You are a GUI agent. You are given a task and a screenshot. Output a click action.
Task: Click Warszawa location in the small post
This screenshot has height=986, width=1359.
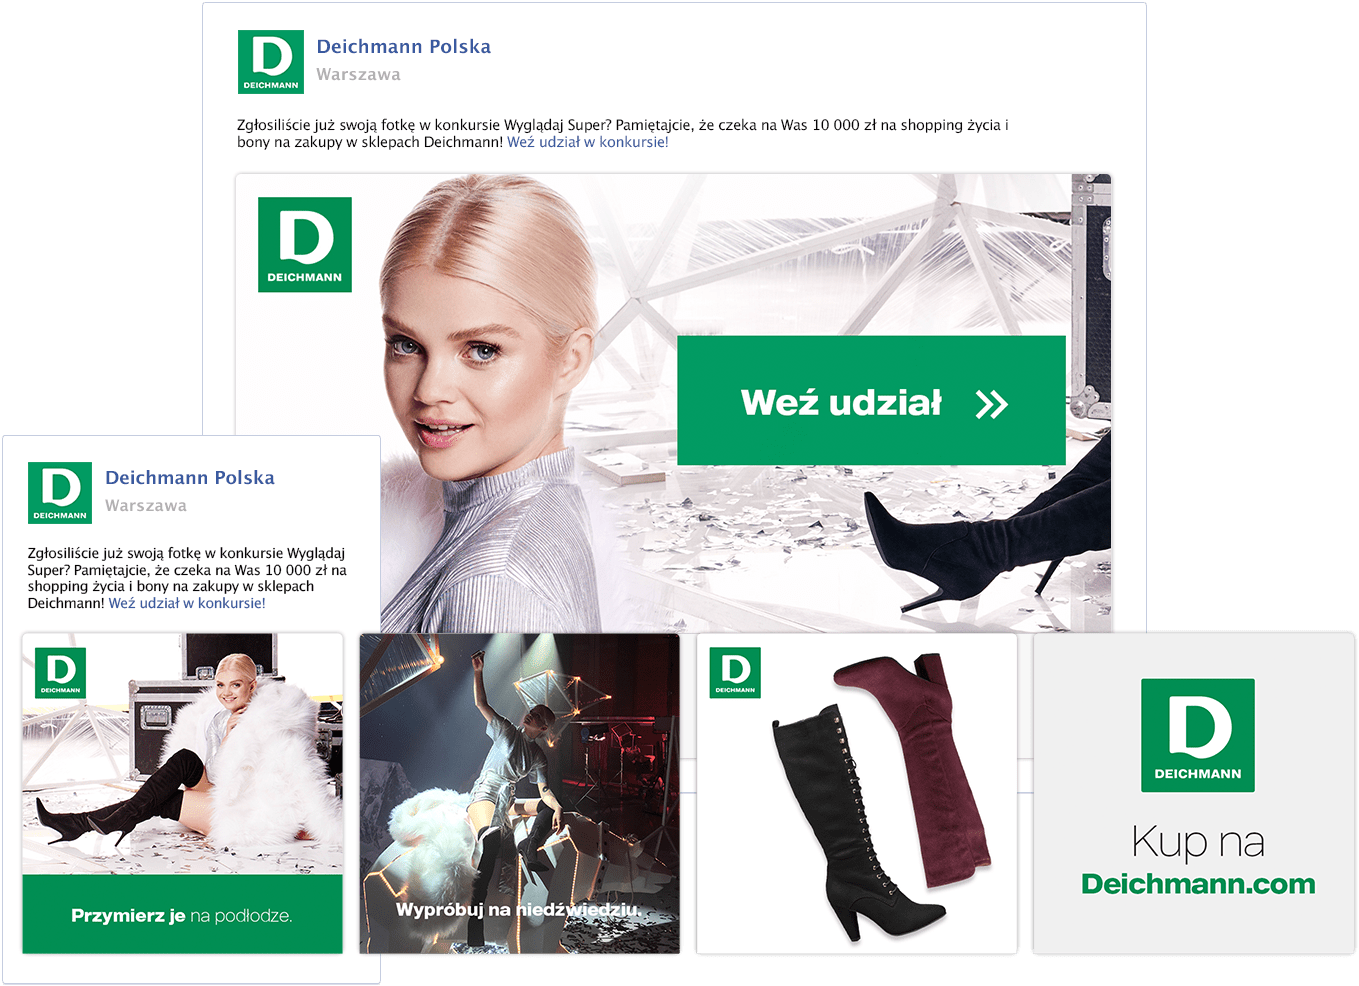[x=146, y=506]
